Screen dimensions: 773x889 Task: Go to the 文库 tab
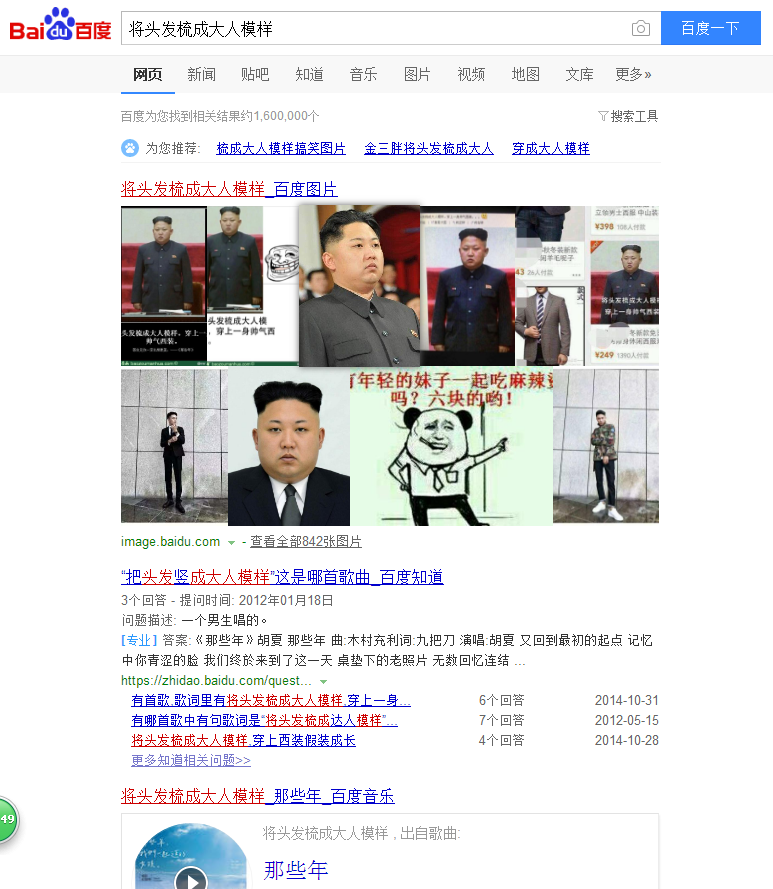pyautogui.click(x=580, y=74)
